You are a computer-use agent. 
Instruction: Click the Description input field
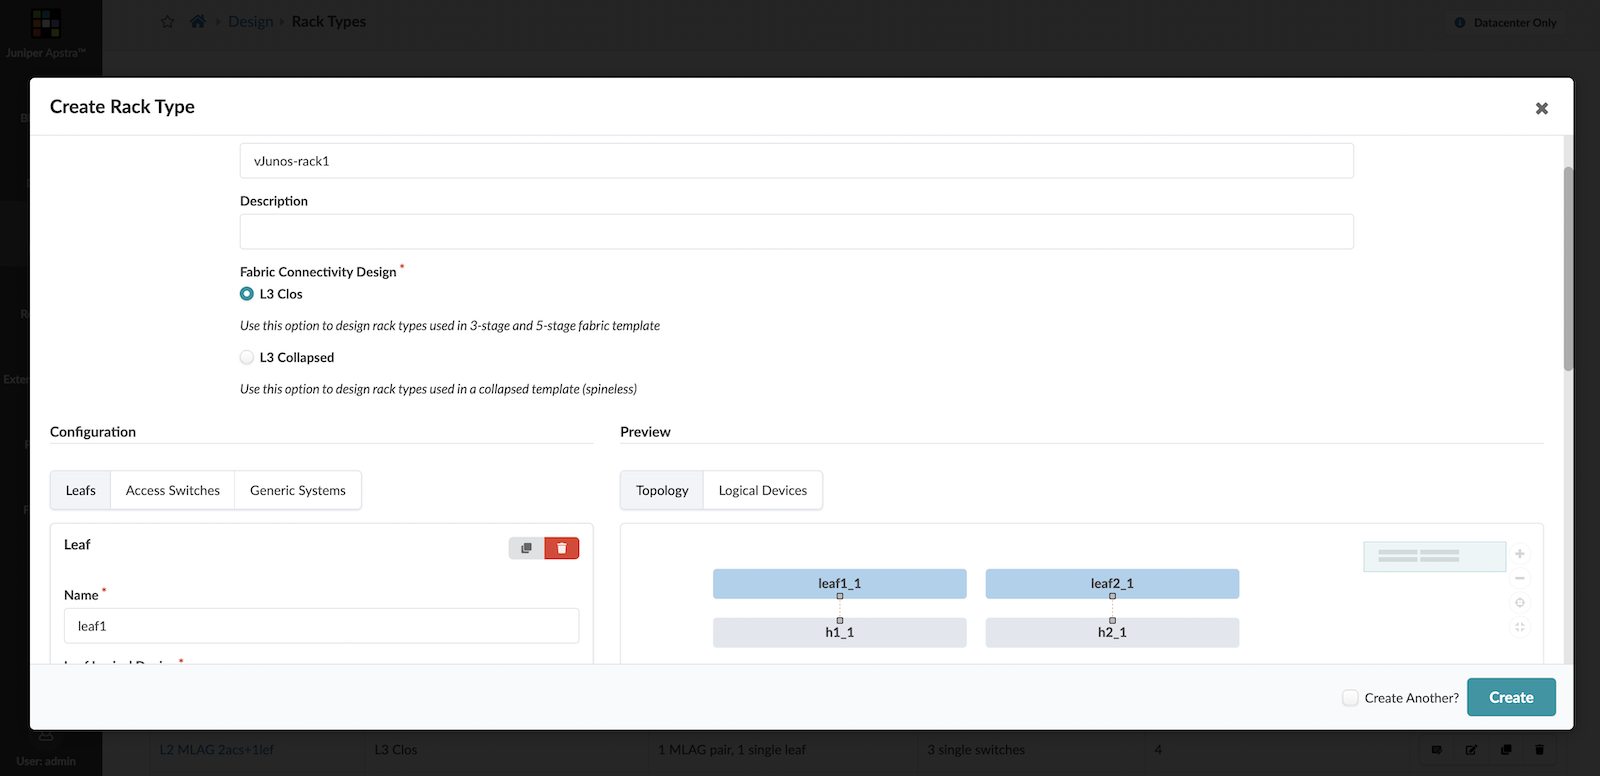point(797,231)
